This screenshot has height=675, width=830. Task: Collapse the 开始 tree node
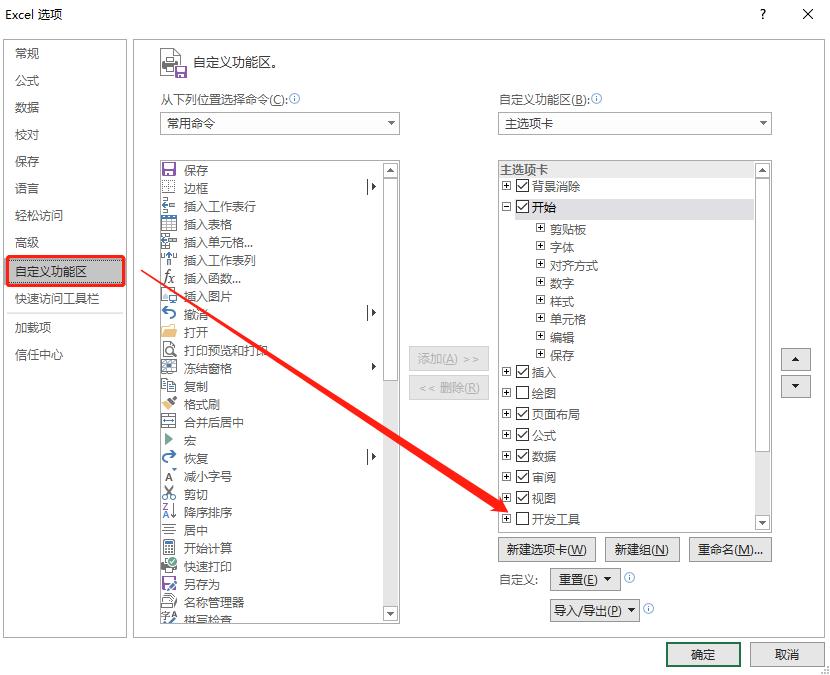point(507,208)
